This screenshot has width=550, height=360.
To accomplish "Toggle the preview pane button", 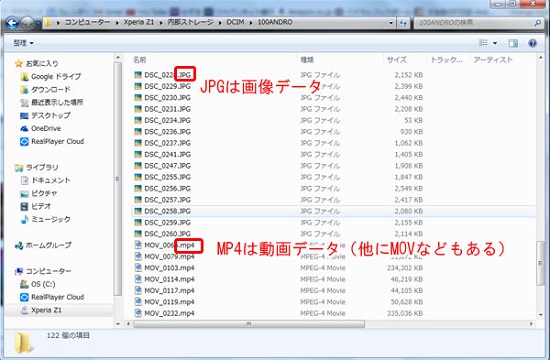I will coord(513,43).
